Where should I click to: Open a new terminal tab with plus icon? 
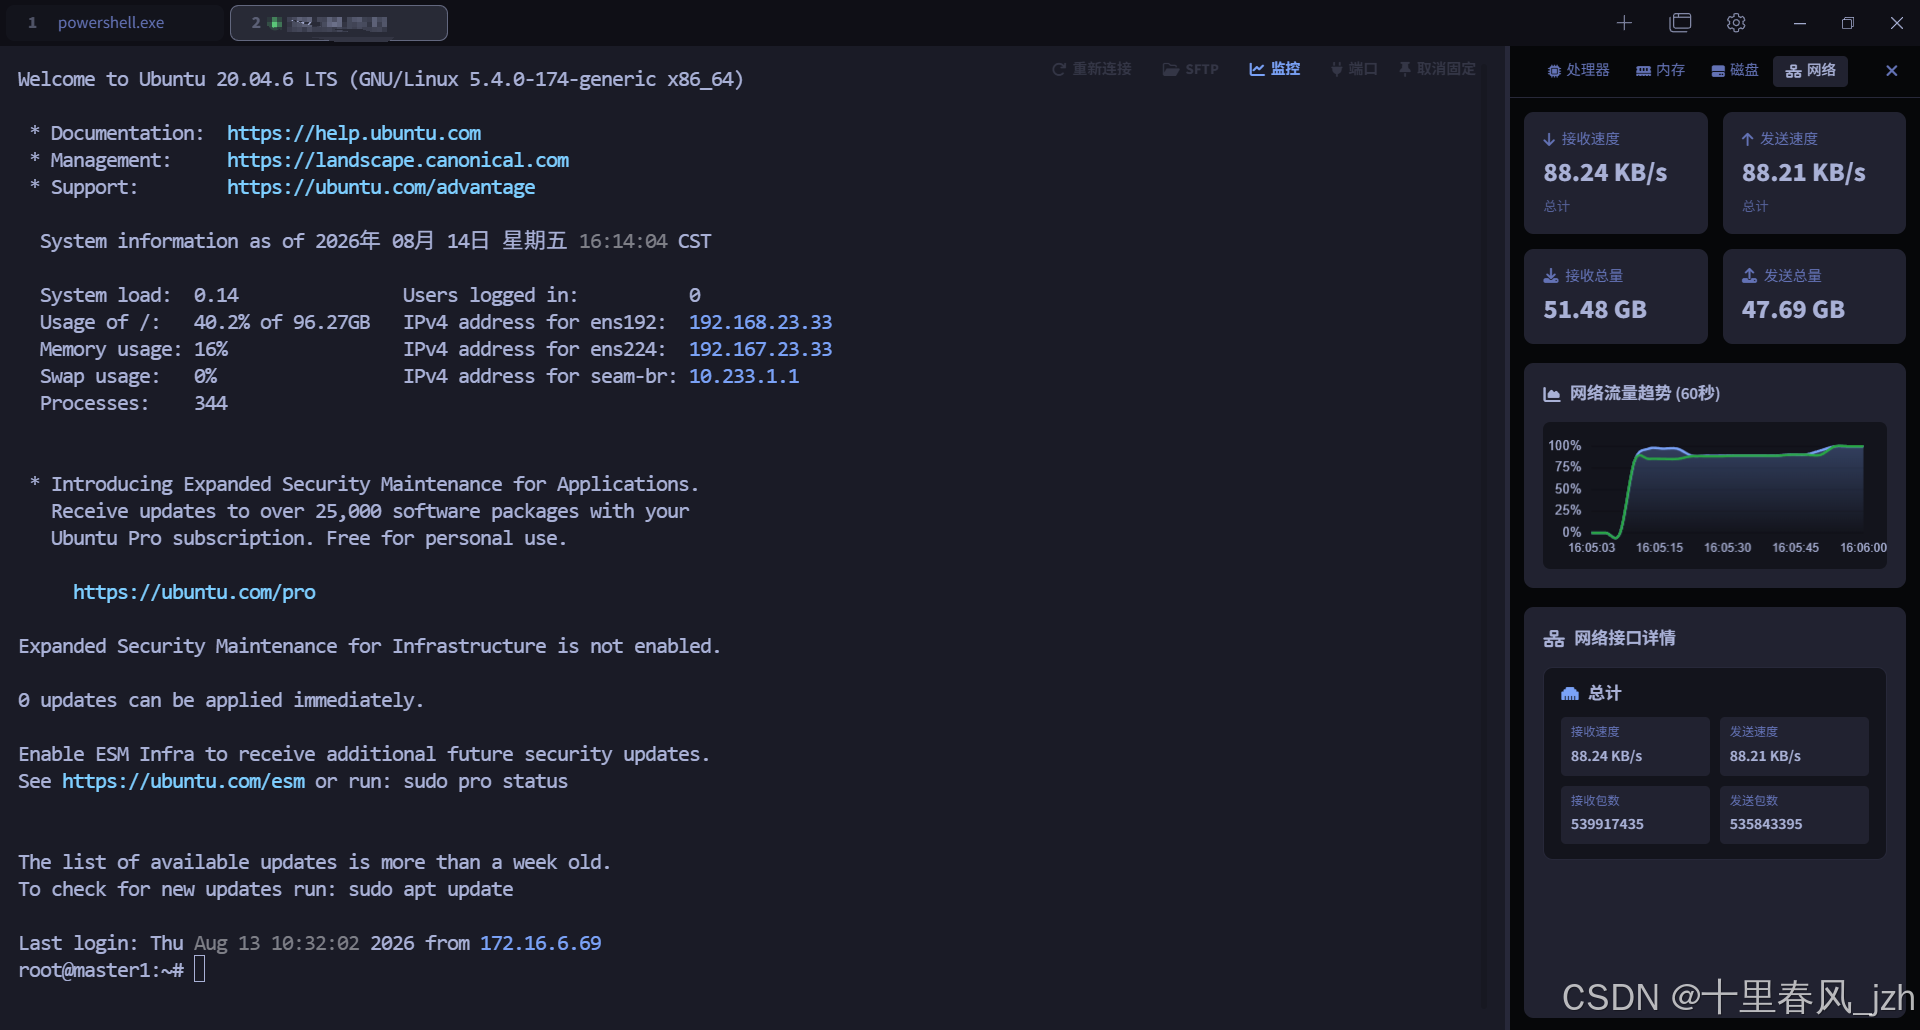1624,23
